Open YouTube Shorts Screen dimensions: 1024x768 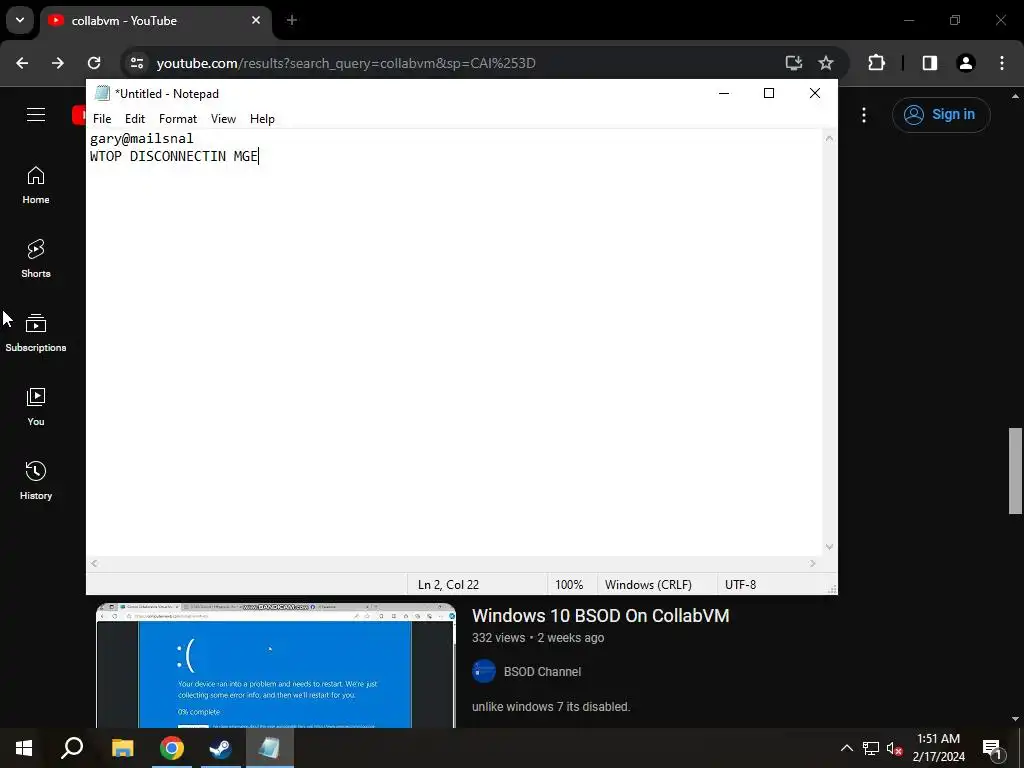pos(36,259)
